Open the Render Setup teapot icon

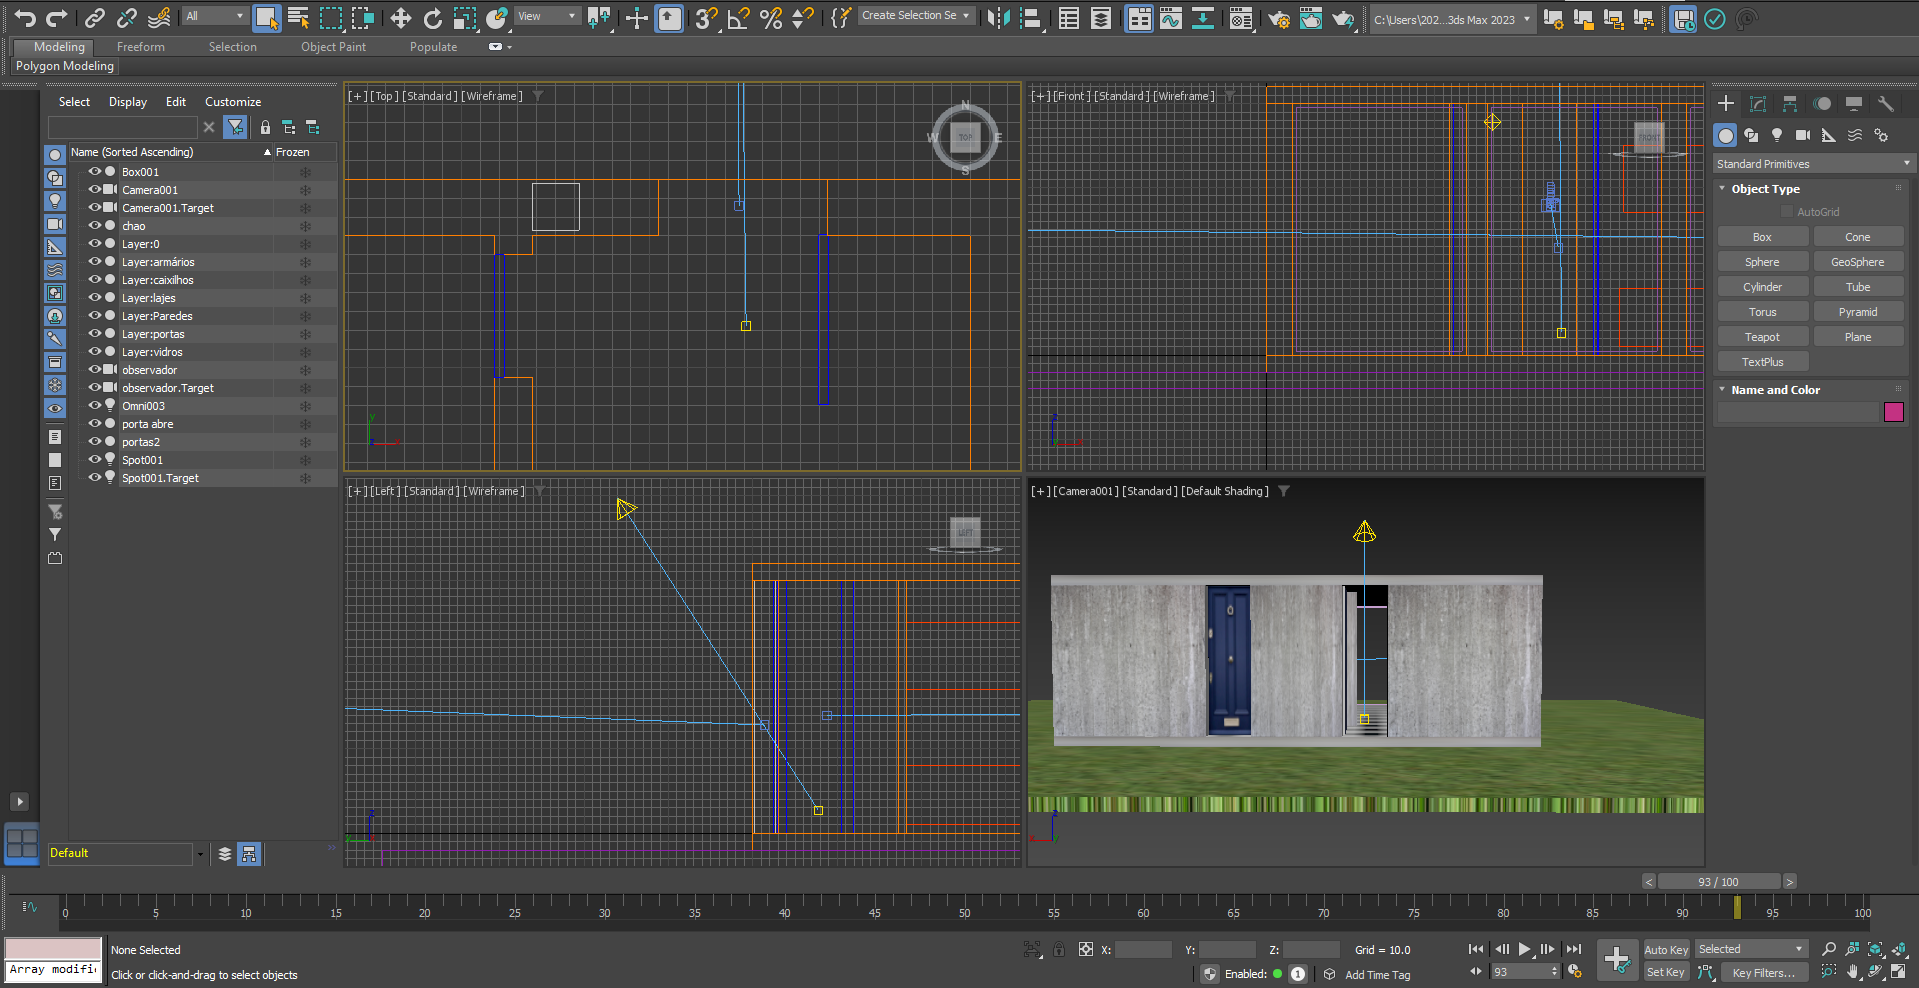(1278, 18)
